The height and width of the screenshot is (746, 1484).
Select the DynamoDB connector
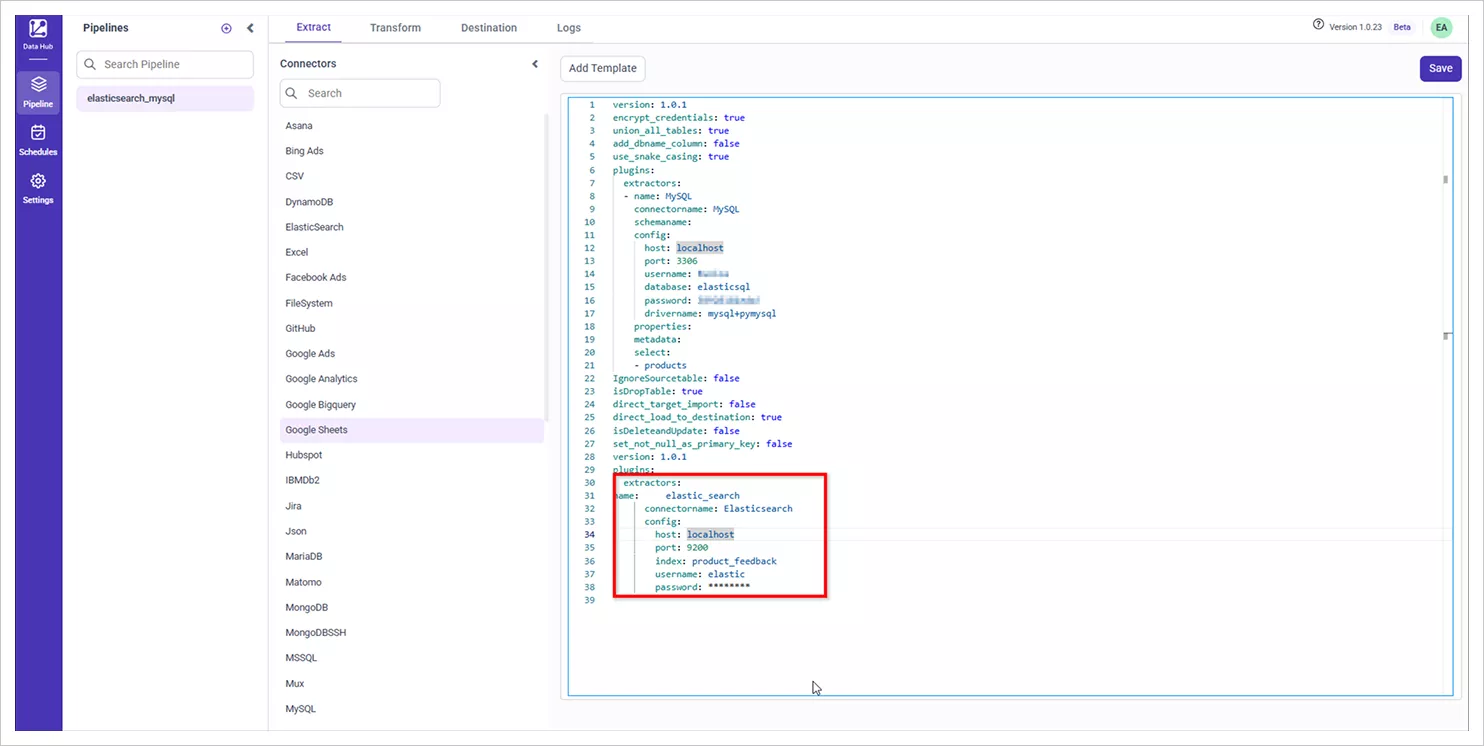click(412, 202)
